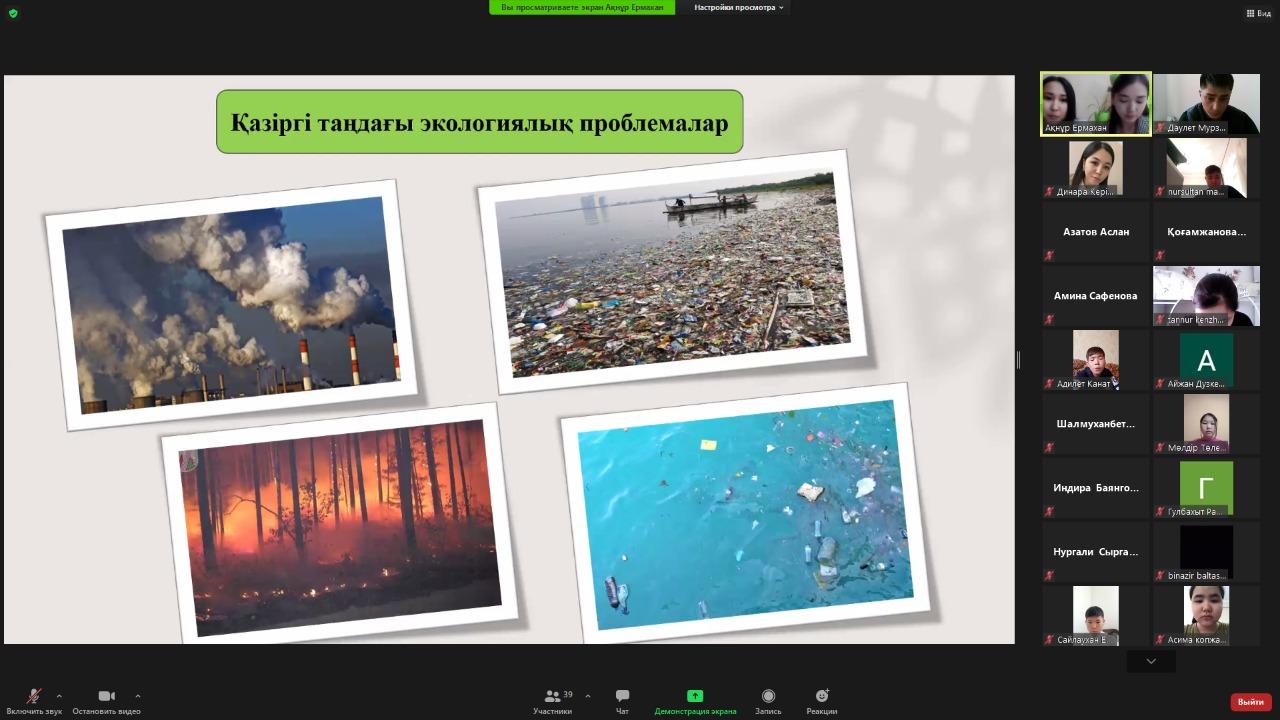The height and width of the screenshot is (720, 1280).
Task: Toggle the Запись recording button
Action: [768, 700]
